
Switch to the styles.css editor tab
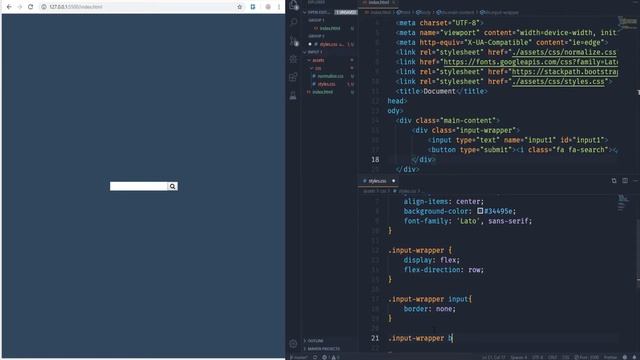(377, 181)
